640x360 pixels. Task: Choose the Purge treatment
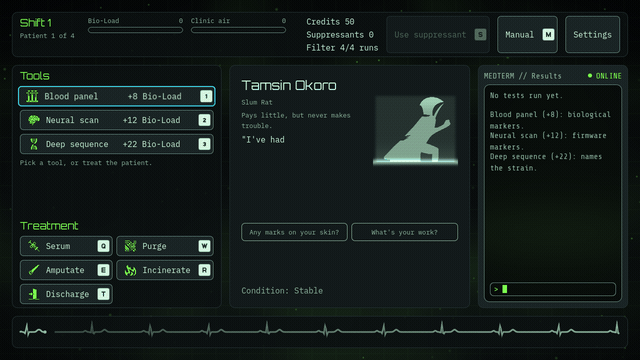coord(165,246)
